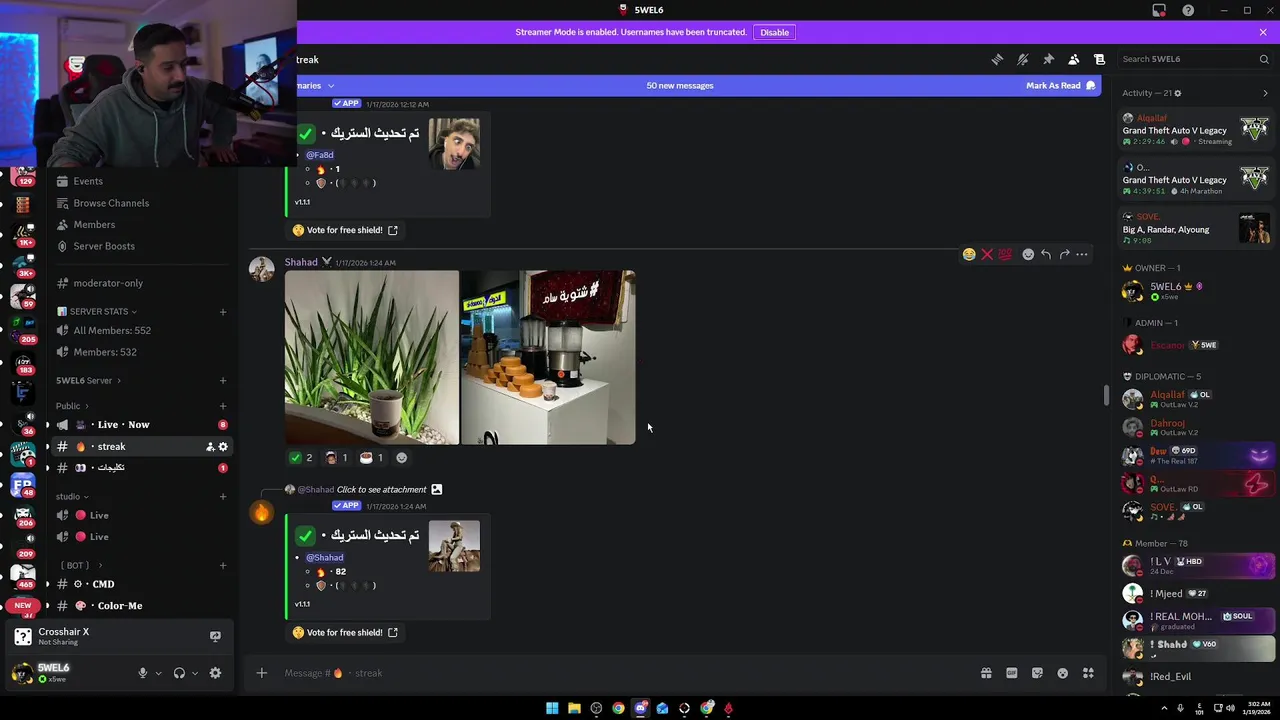Invite members to streak channel
The width and height of the screenshot is (1280, 720).
click(x=210, y=447)
